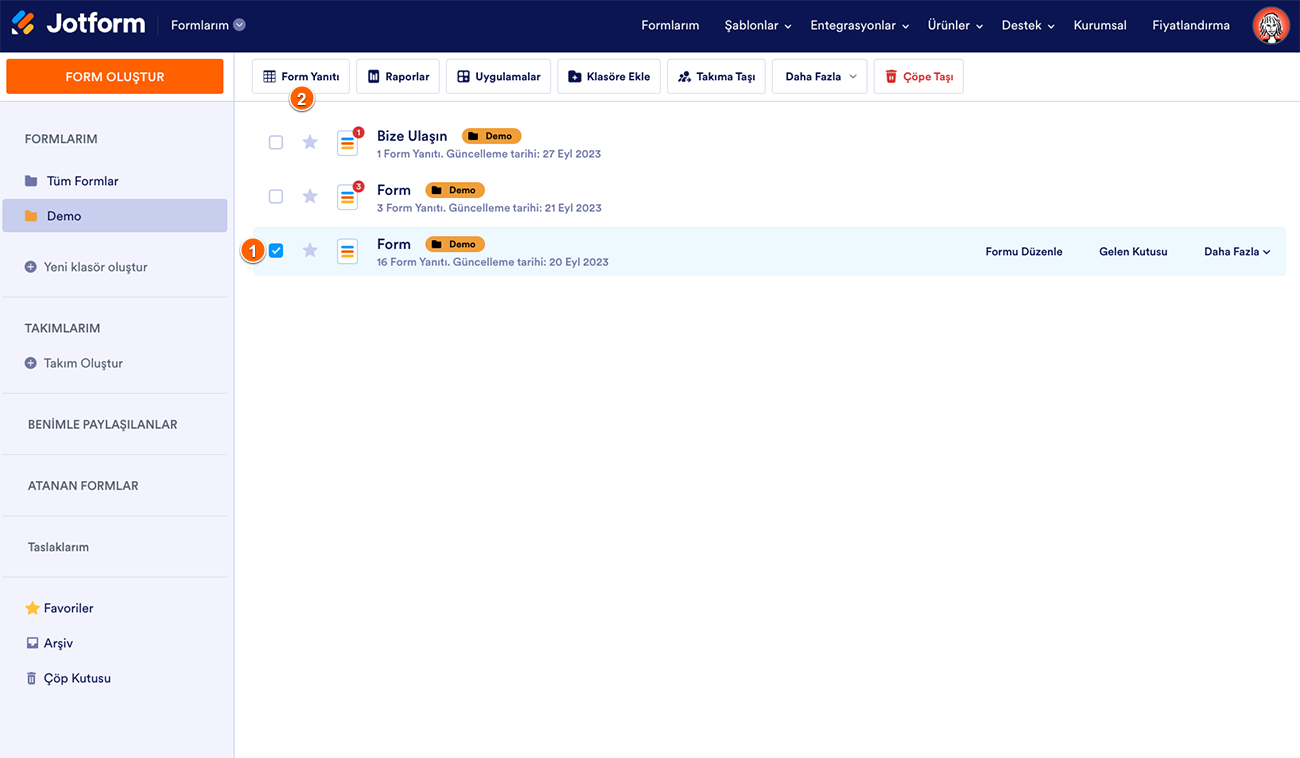This screenshot has height=758, width=1300.
Task: Open the user avatar profile menu
Action: point(1271,25)
